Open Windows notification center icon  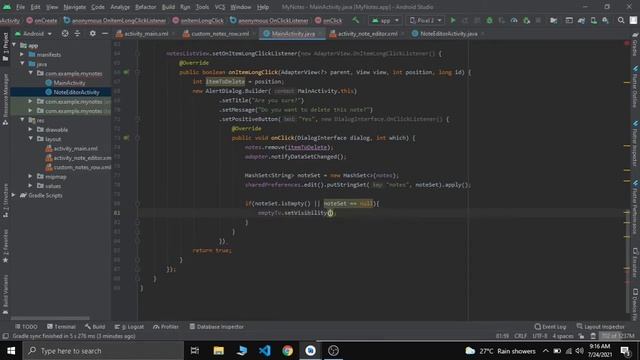click(x=625, y=351)
